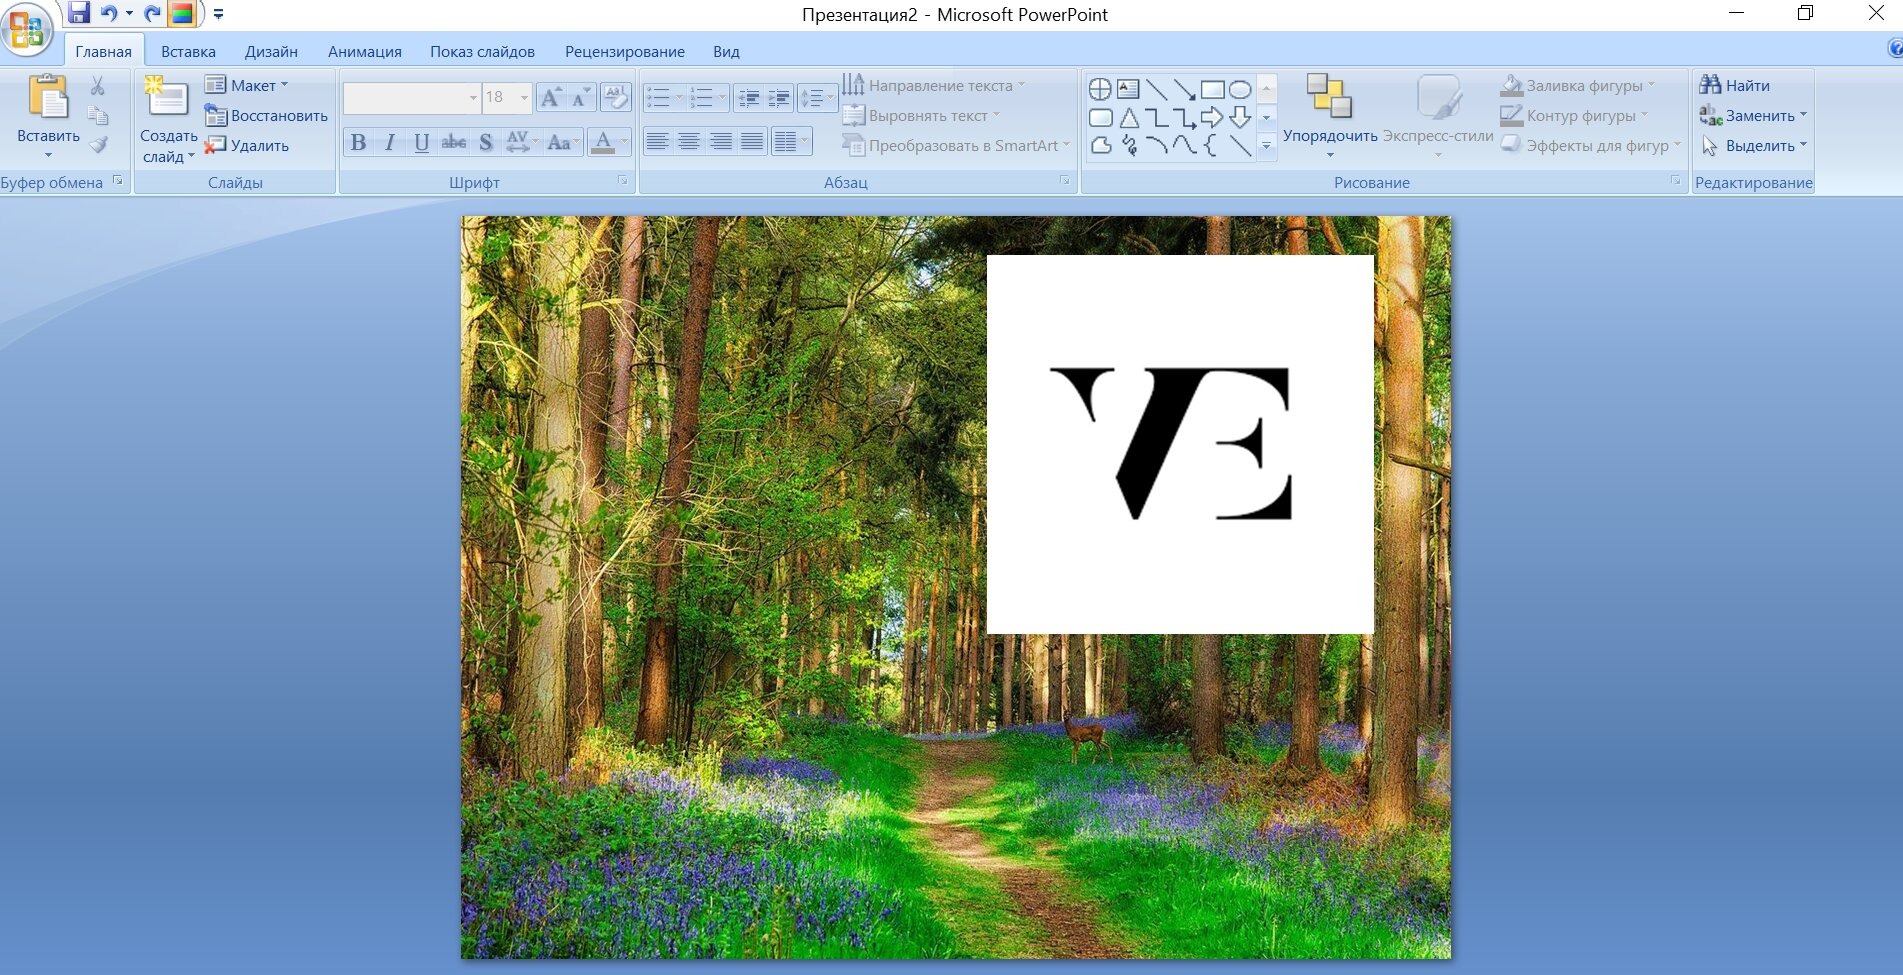The width and height of the screenshot is (1903, 975).
Task: Select the text box shape in gallery
Action: (x=1128, y=89)
